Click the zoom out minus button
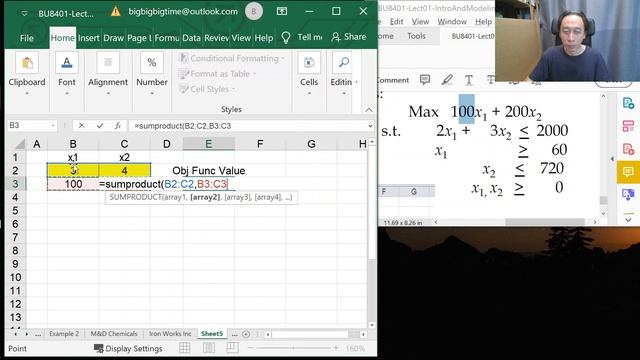The height and width of the screenshot is (360, 640). 251,348
